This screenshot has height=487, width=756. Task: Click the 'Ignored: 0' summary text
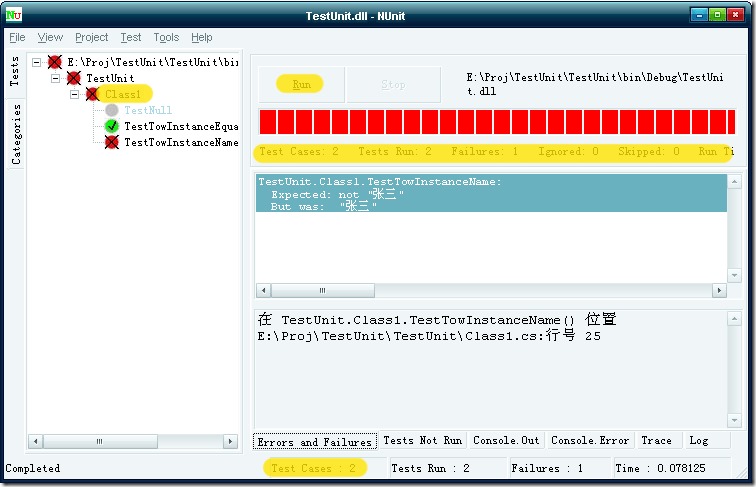pos(568,151)
